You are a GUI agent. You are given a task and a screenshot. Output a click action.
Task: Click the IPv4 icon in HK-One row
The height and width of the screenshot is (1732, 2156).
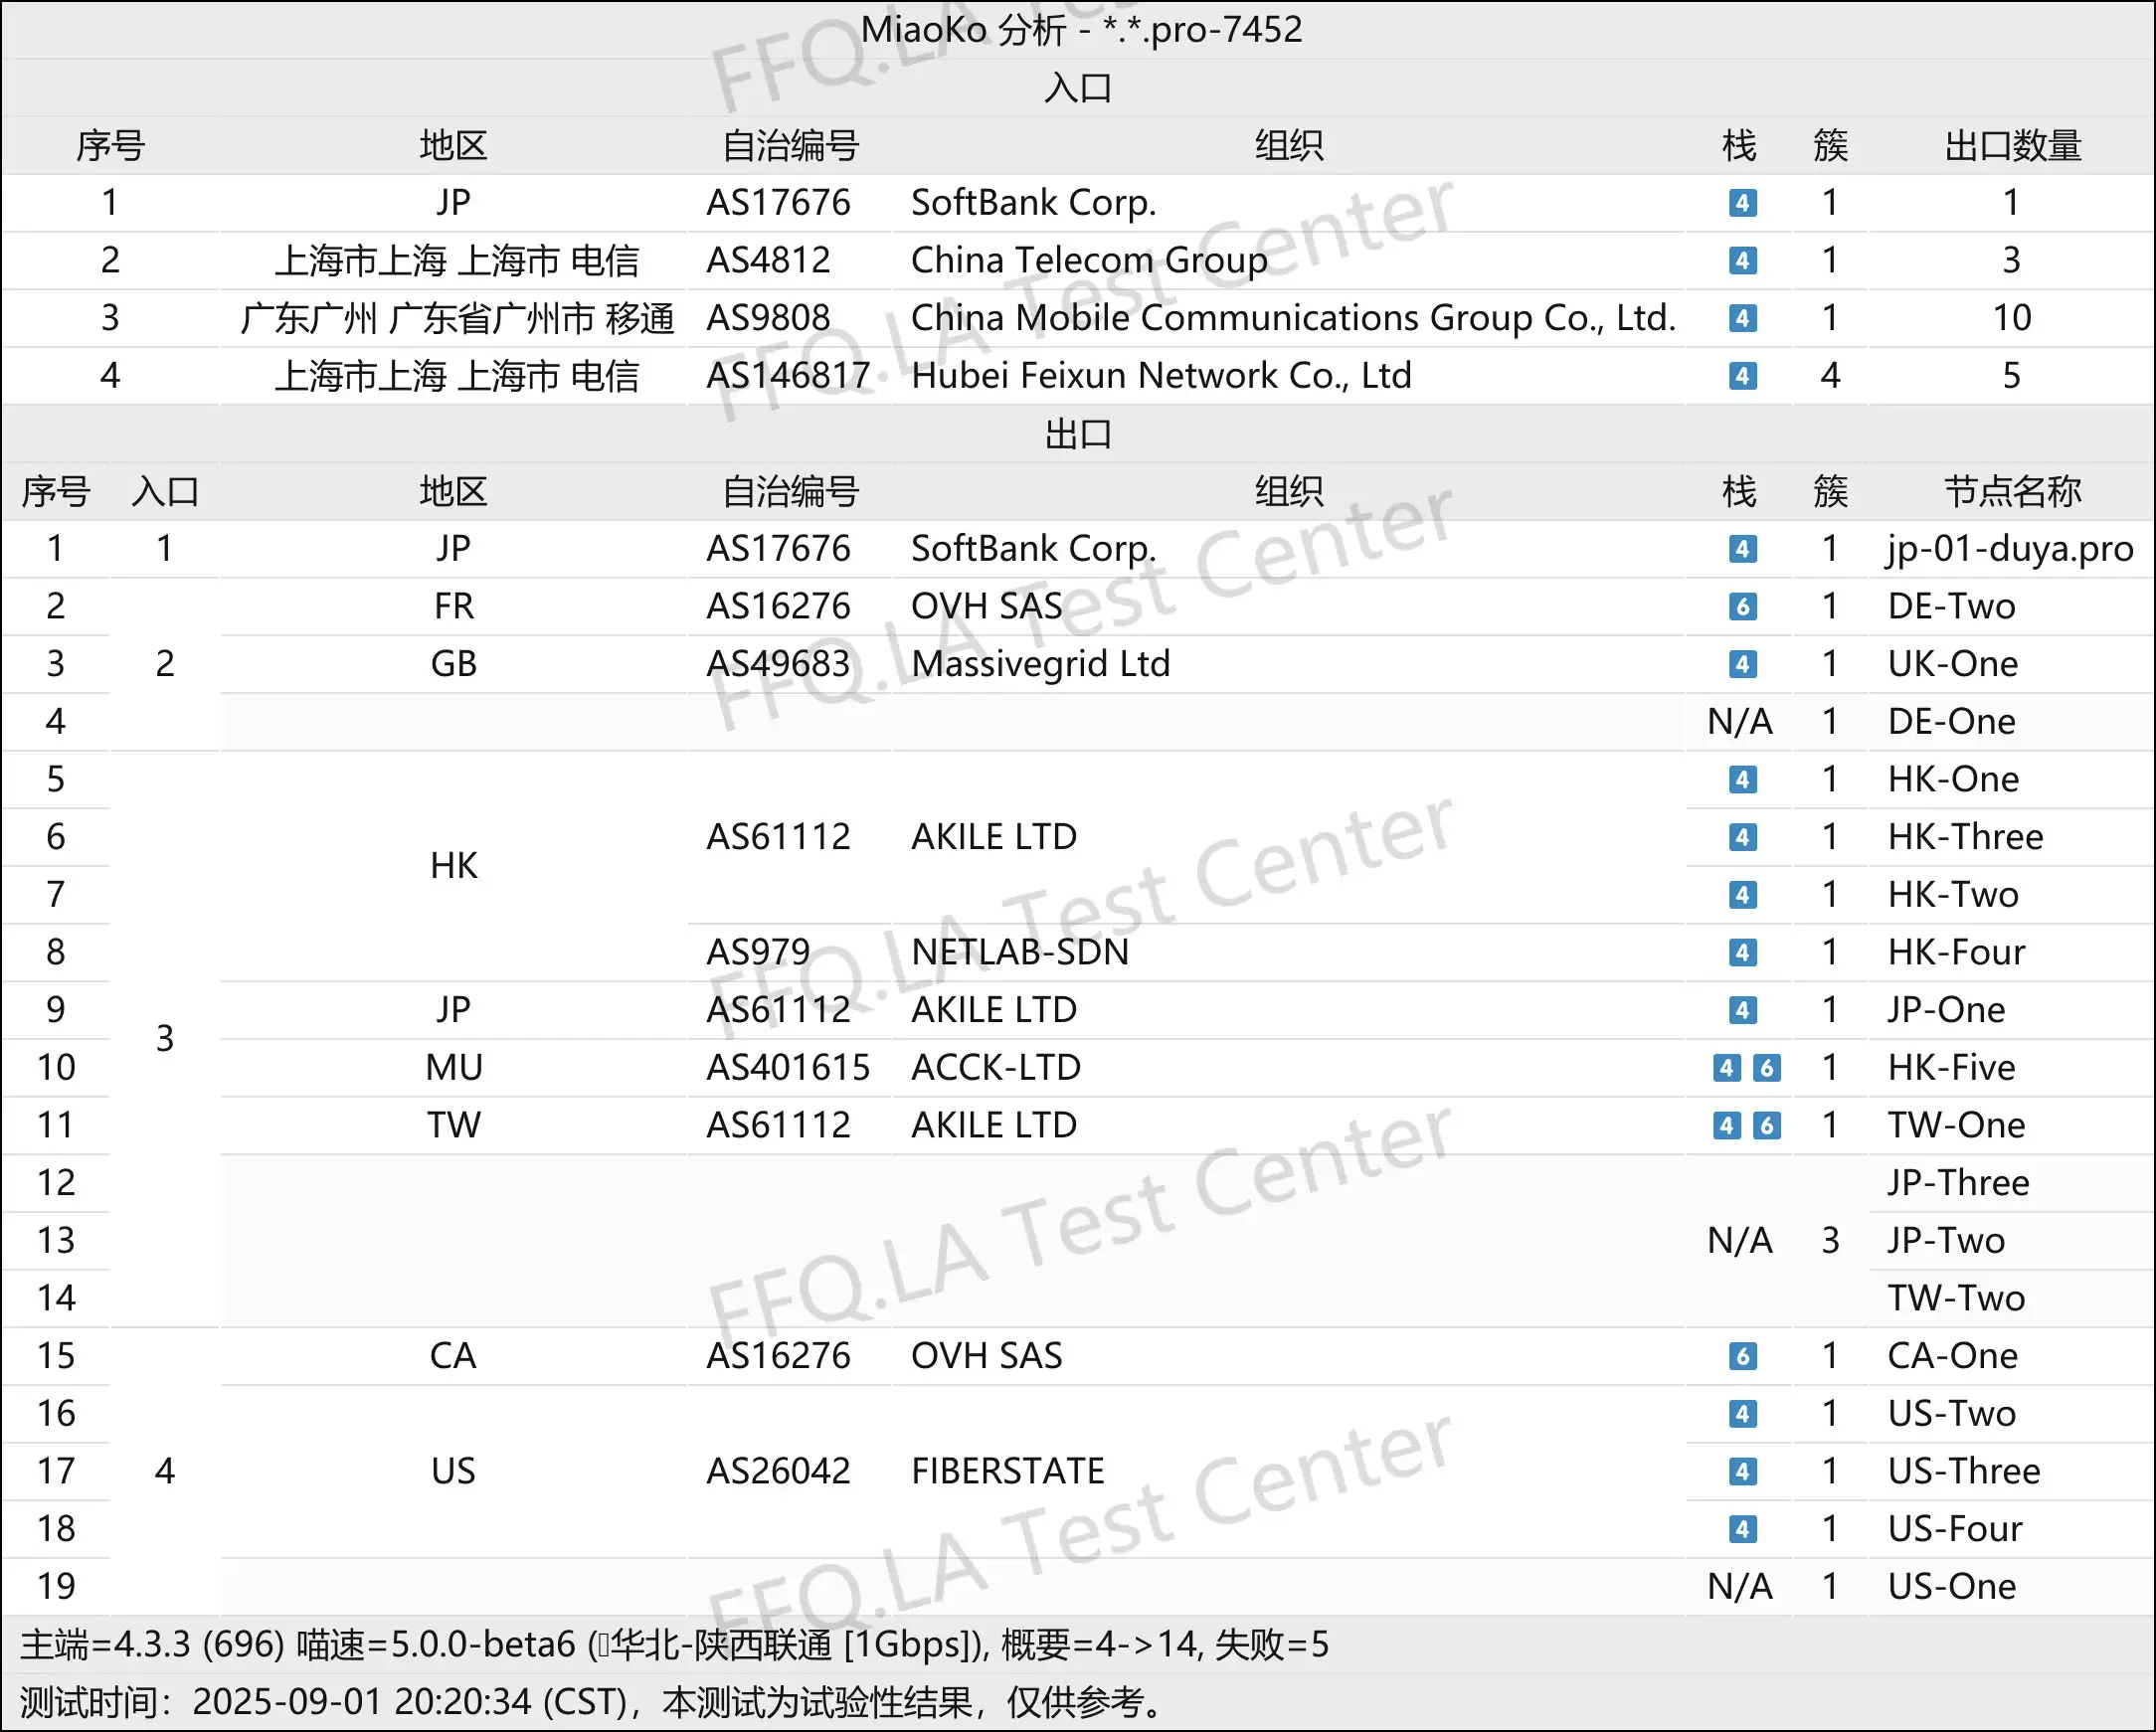pos(1742,780)
